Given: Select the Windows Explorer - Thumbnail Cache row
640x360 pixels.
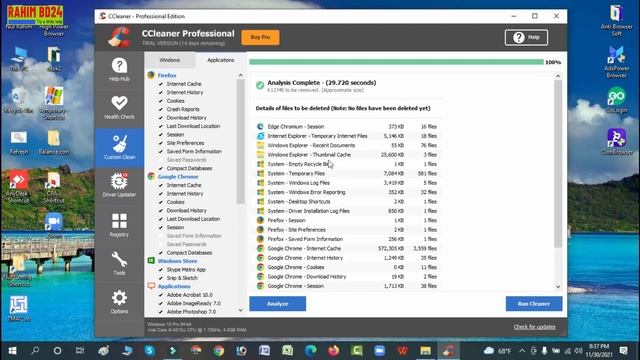Looking at the screenshot, I should [347, 155].
